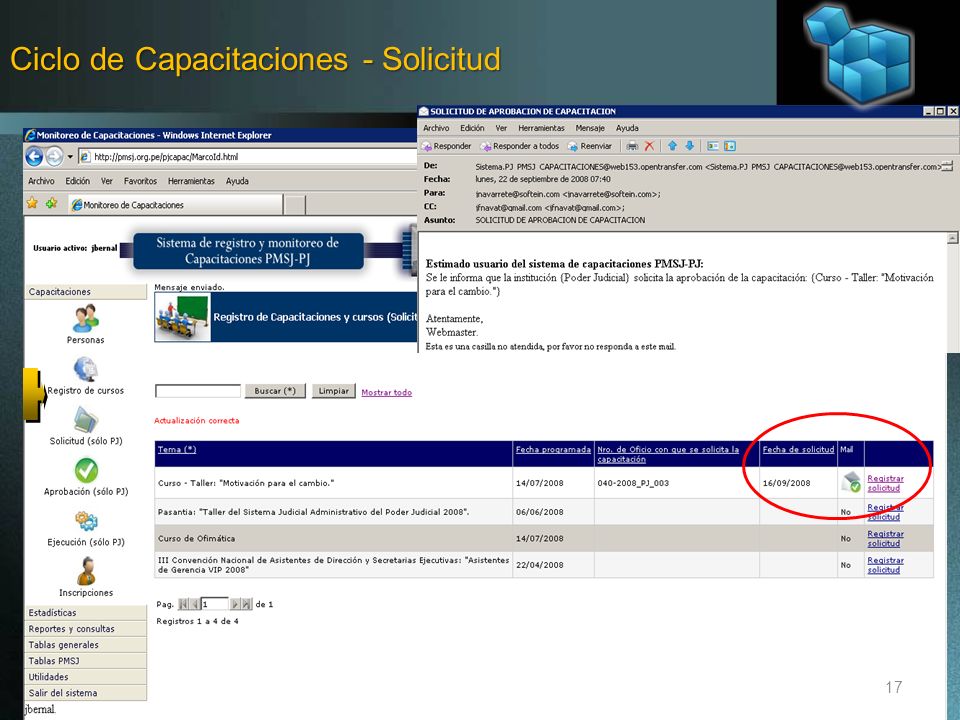This screenshot has width=960, height=720.
Task: Expand the Capacitaciones sidebar section
Action: 86,292
